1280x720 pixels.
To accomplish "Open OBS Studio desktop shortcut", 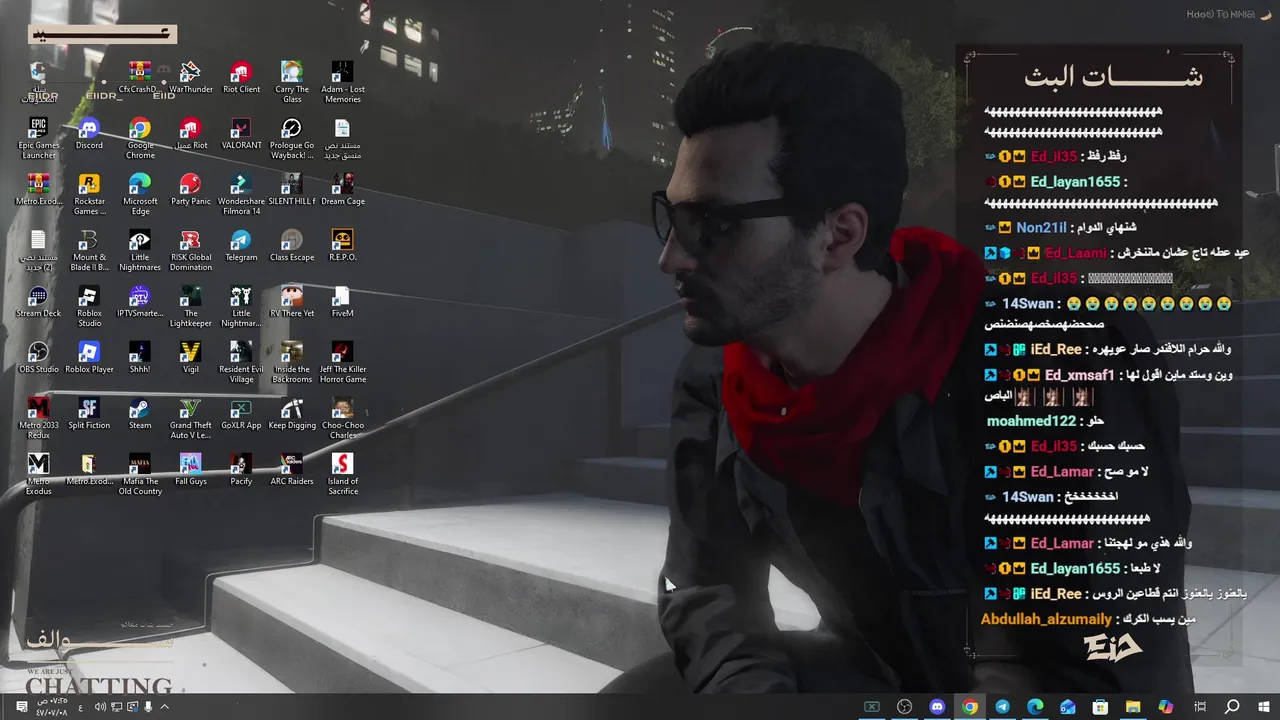I will pyautogui.click(x=38, y=358).
